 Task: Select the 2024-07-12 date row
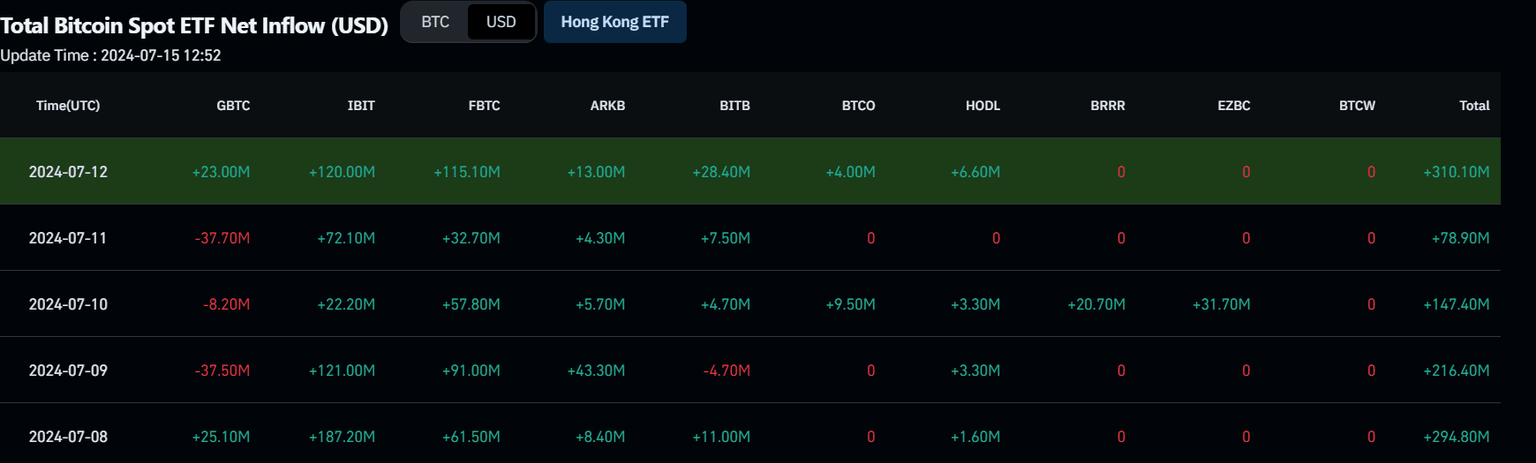pyautogui.click(x=68, y=172)
